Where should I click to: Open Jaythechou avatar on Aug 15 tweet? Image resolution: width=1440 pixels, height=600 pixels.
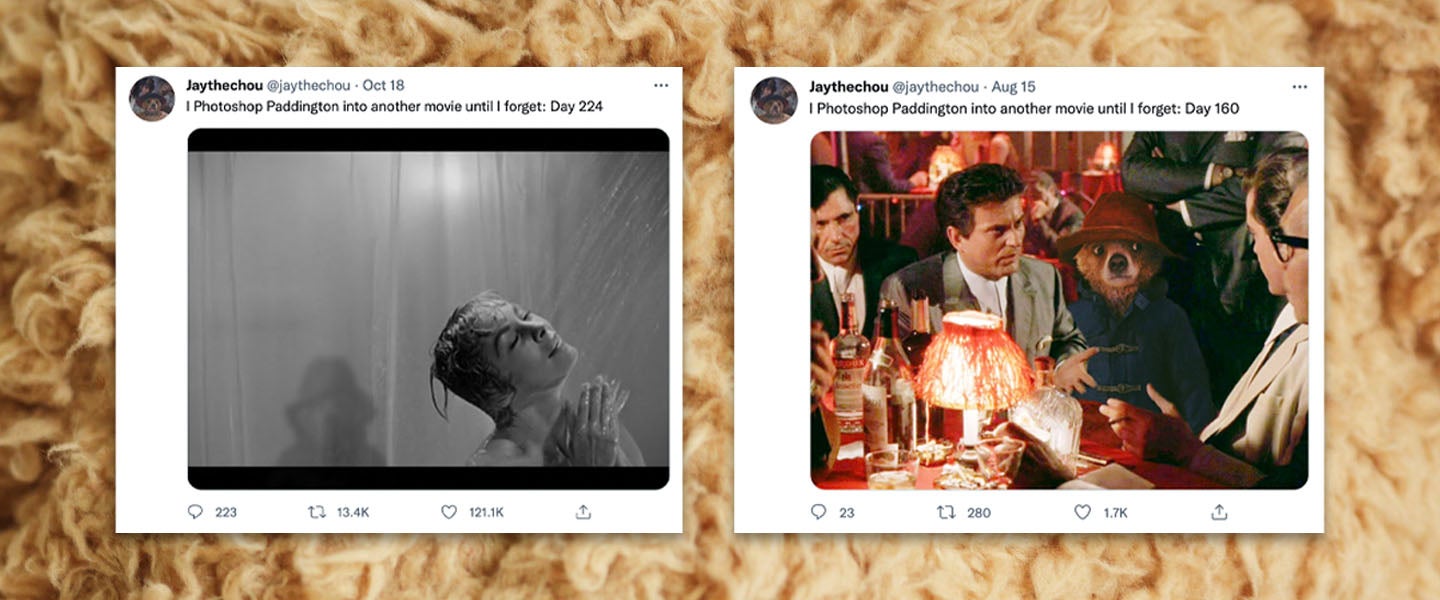pyautogui.click(x=774, y=100)
